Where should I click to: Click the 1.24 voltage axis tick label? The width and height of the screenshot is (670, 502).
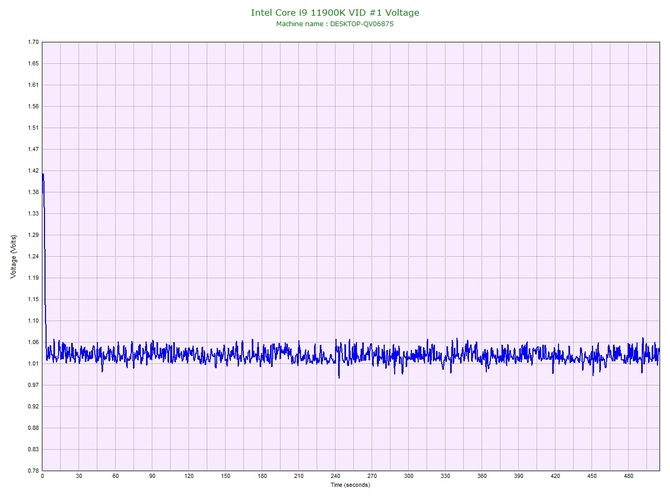[33, 256]
